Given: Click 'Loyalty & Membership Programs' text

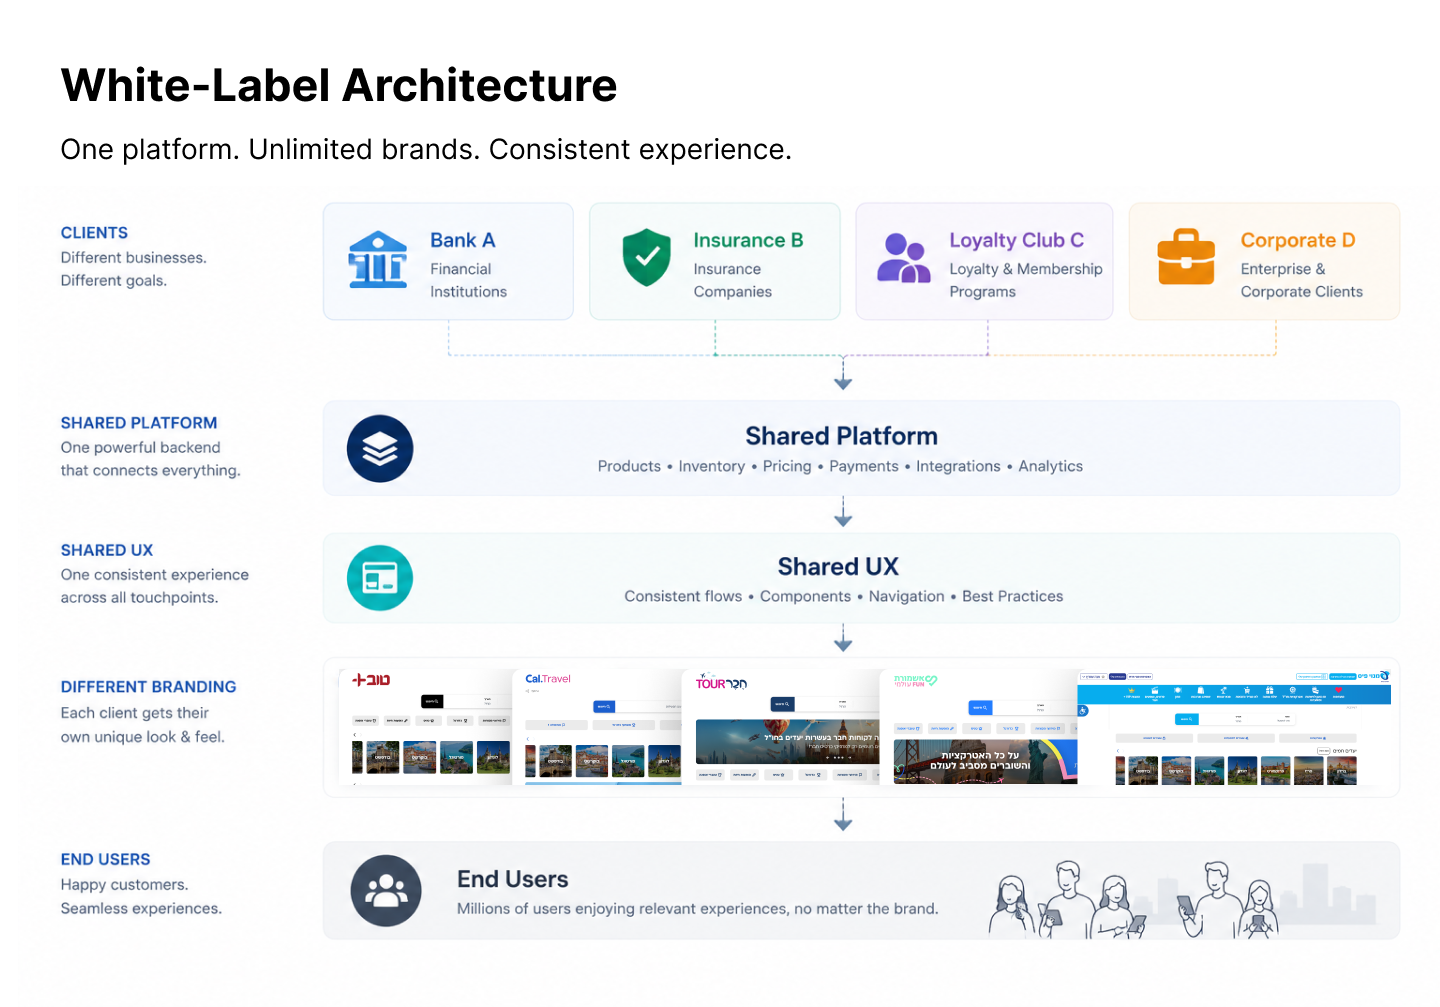Looking at the screenshot, I should [1025, 280].
